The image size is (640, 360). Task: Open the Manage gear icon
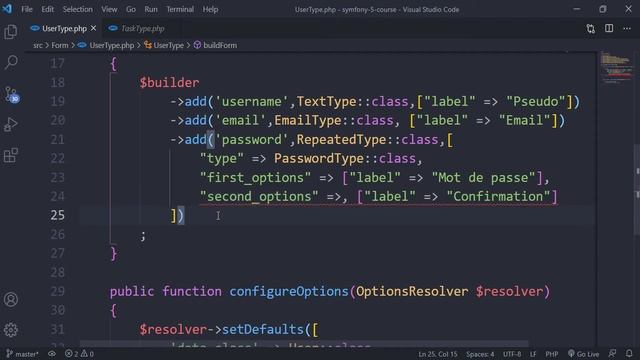click(11, 330)
